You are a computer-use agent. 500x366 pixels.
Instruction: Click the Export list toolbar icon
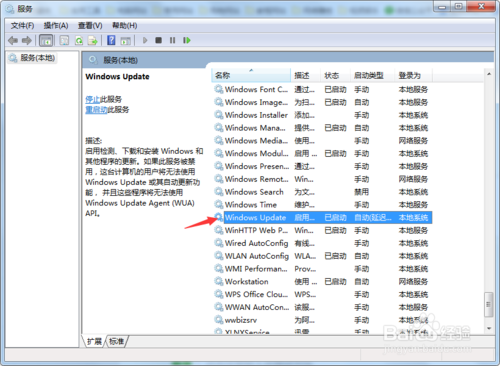[x=93, y=40]
